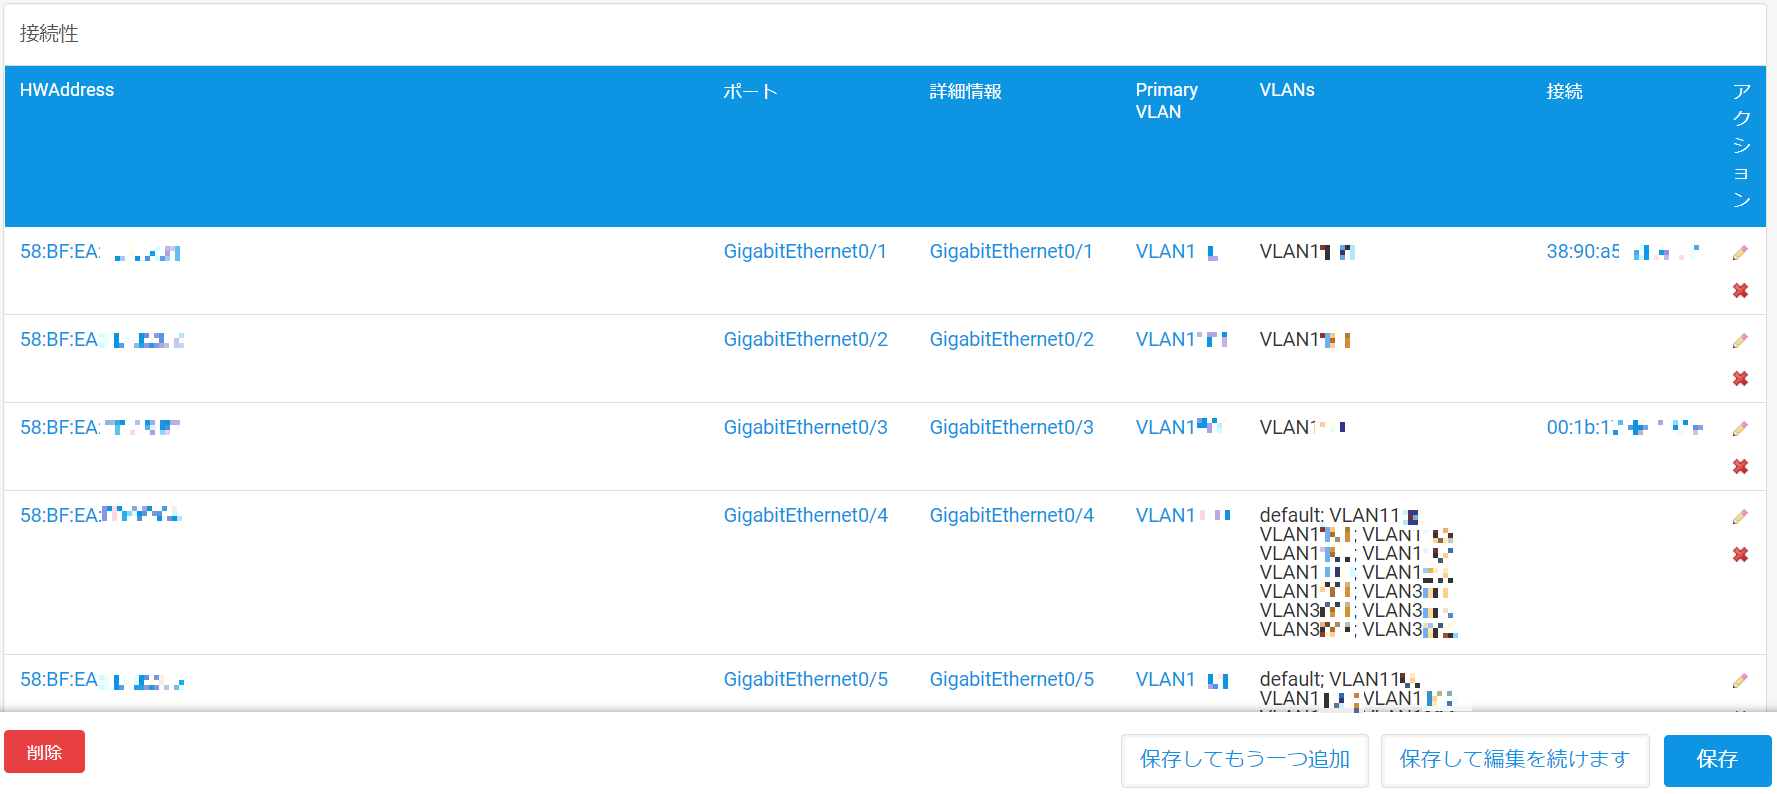Image resolution: width=1777 pixels, height=794 pixels.
Task: Open the GigabitEthernet0/3 port link
Action: 805,428
